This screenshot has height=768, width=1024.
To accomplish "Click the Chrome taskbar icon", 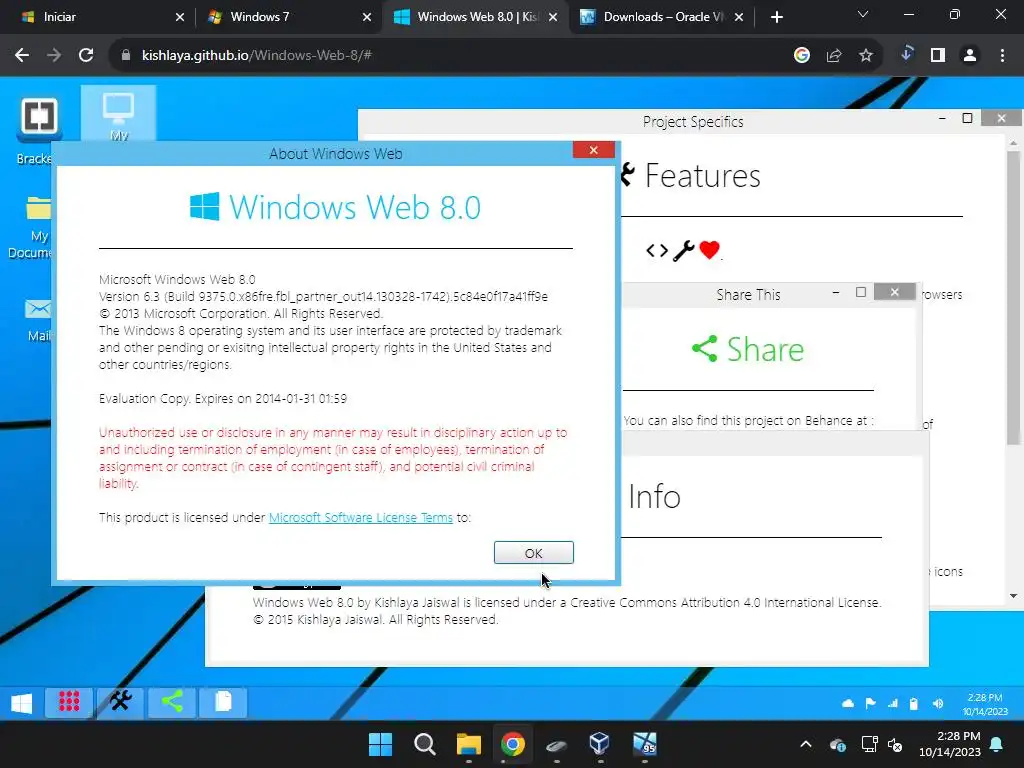I will (x=513, y=744).
